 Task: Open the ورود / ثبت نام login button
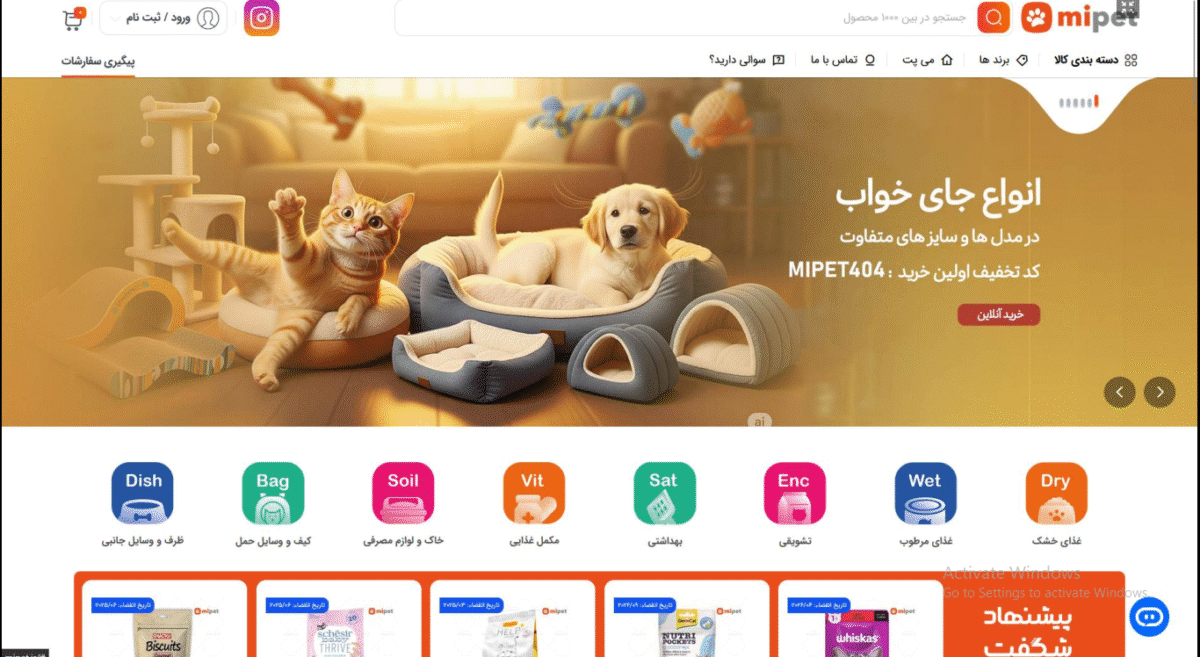tap(163, 18)
